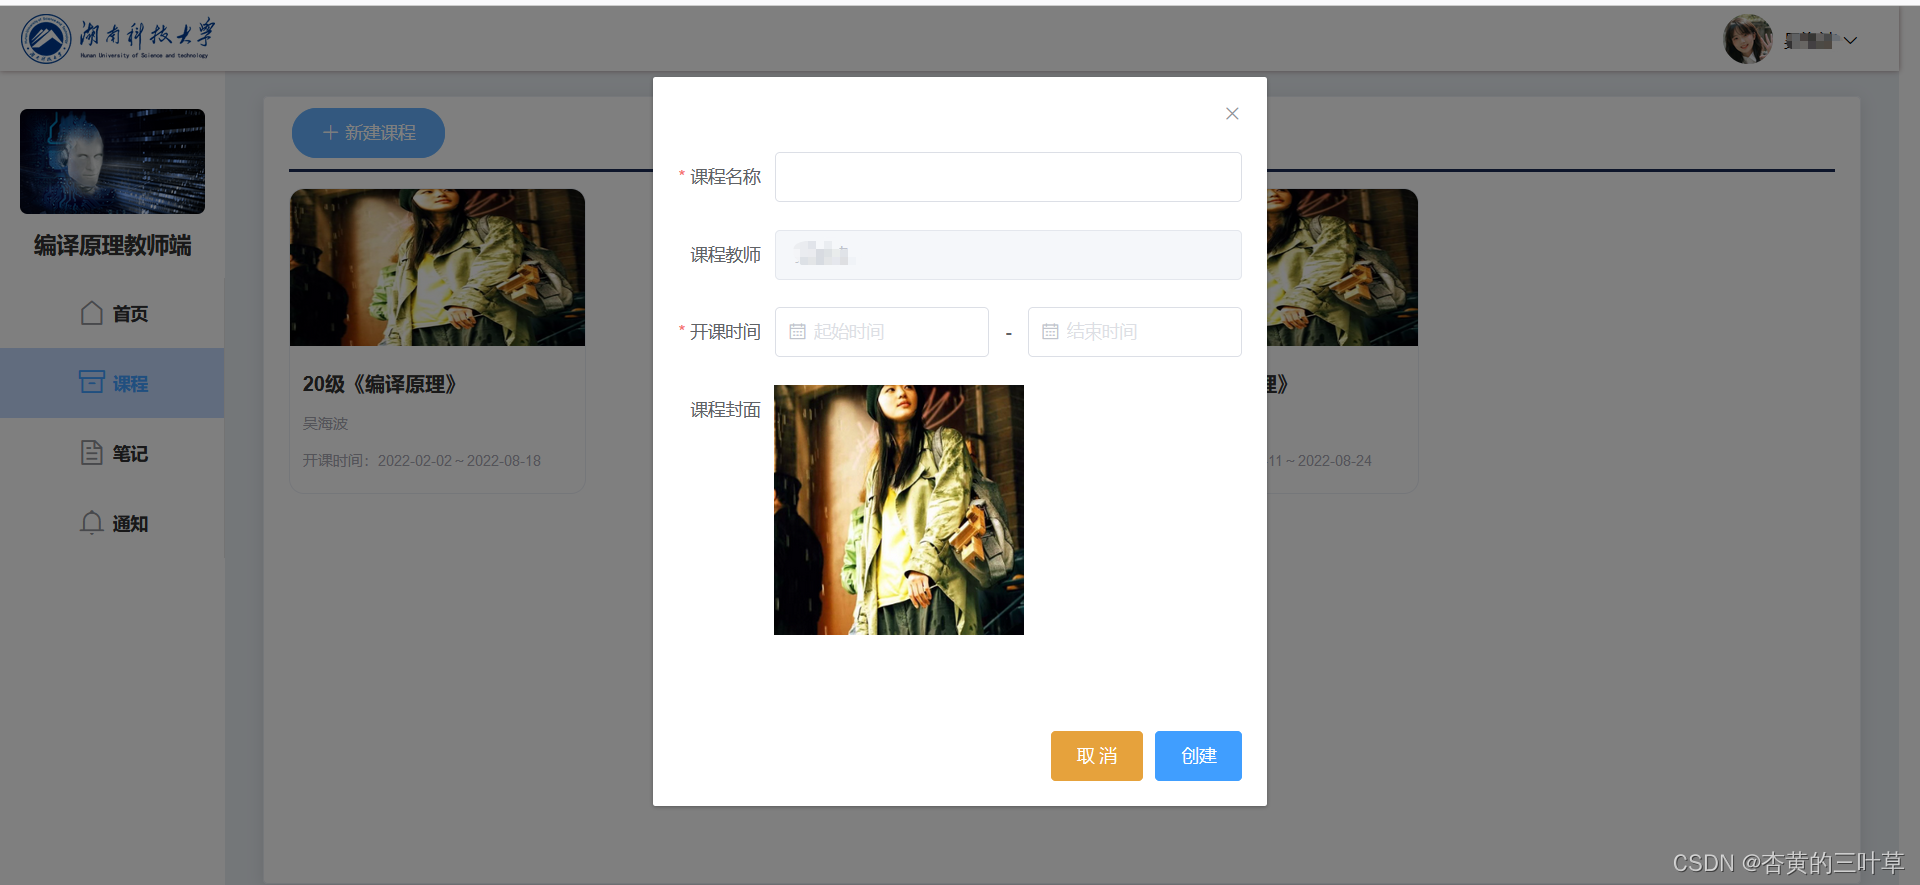Open 笔记 in the sidebar

[113, 453]
